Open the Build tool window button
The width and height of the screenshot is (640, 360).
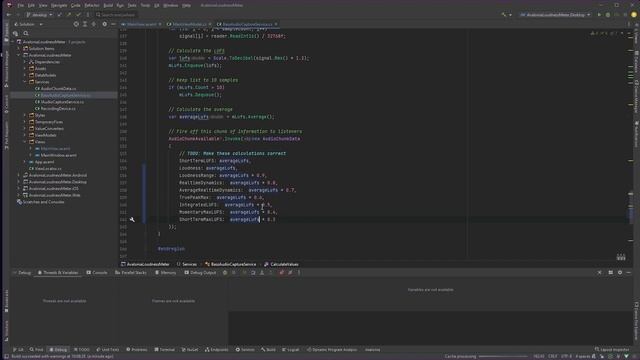268,350
